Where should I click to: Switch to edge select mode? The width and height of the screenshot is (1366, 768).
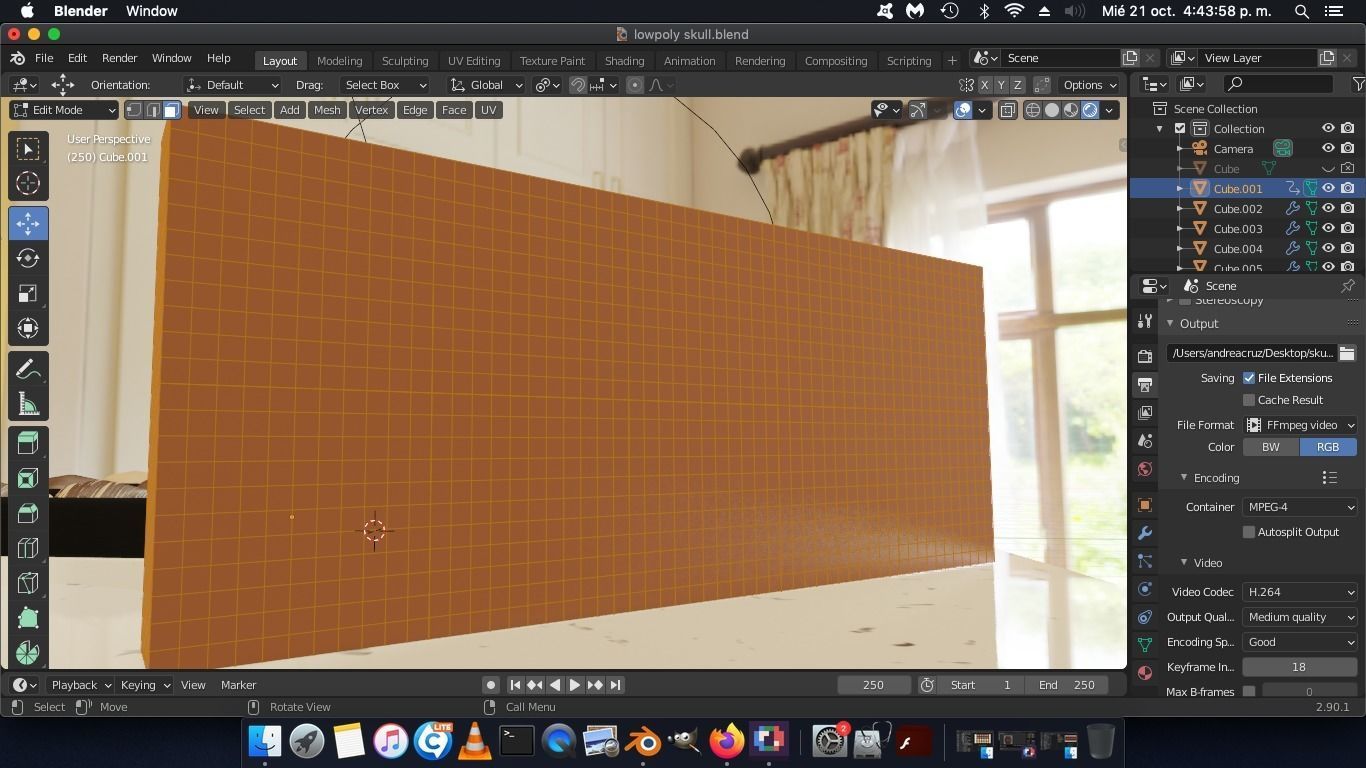coord(153,110)
